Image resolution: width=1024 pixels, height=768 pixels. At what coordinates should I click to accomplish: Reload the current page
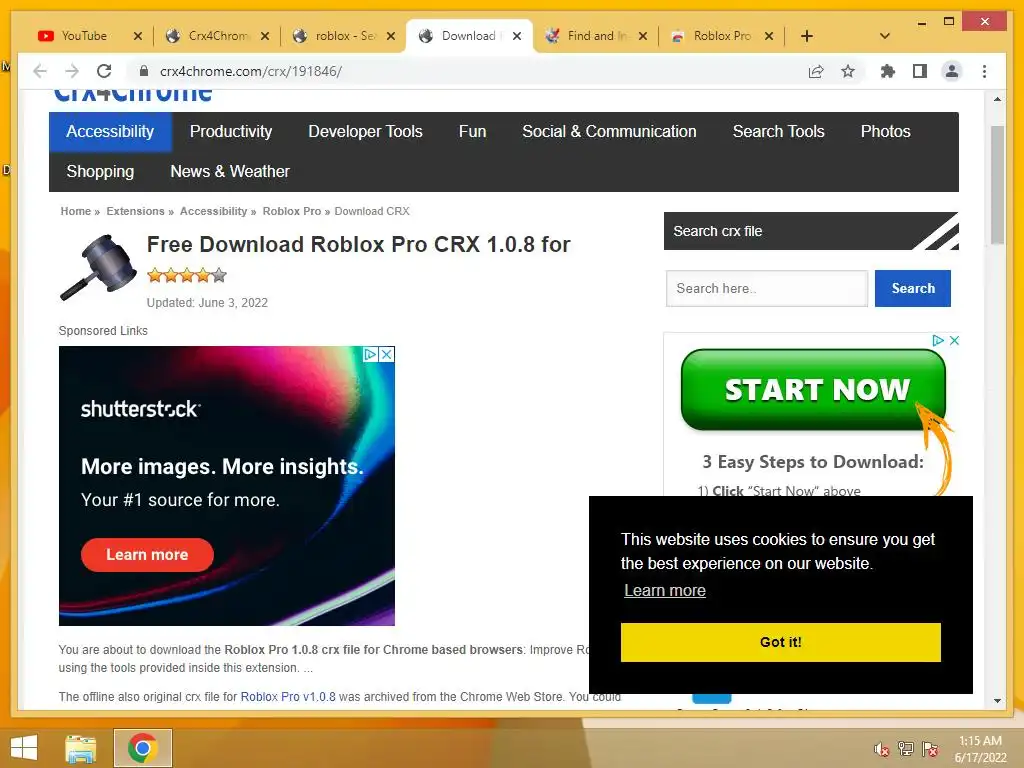[104, 71]
